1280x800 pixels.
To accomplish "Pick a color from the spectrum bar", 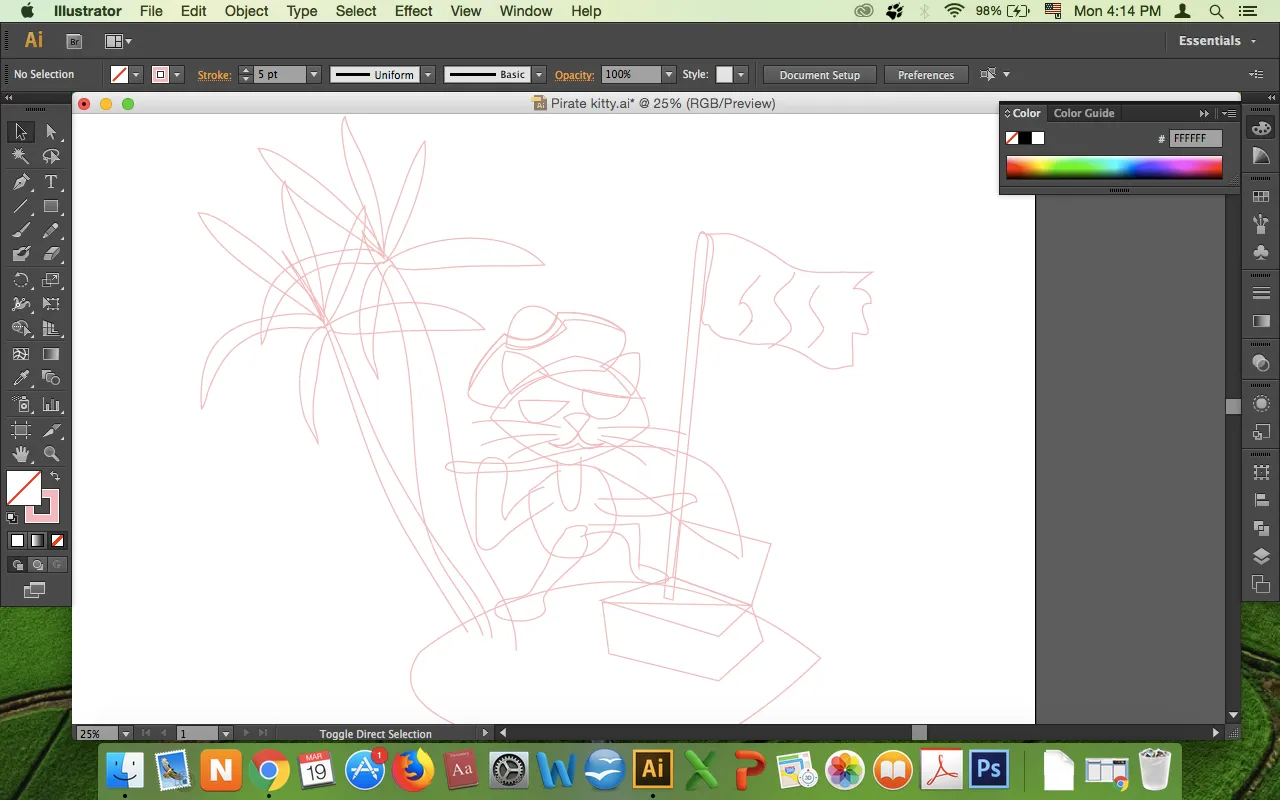I will click(x=1114, y=167).
